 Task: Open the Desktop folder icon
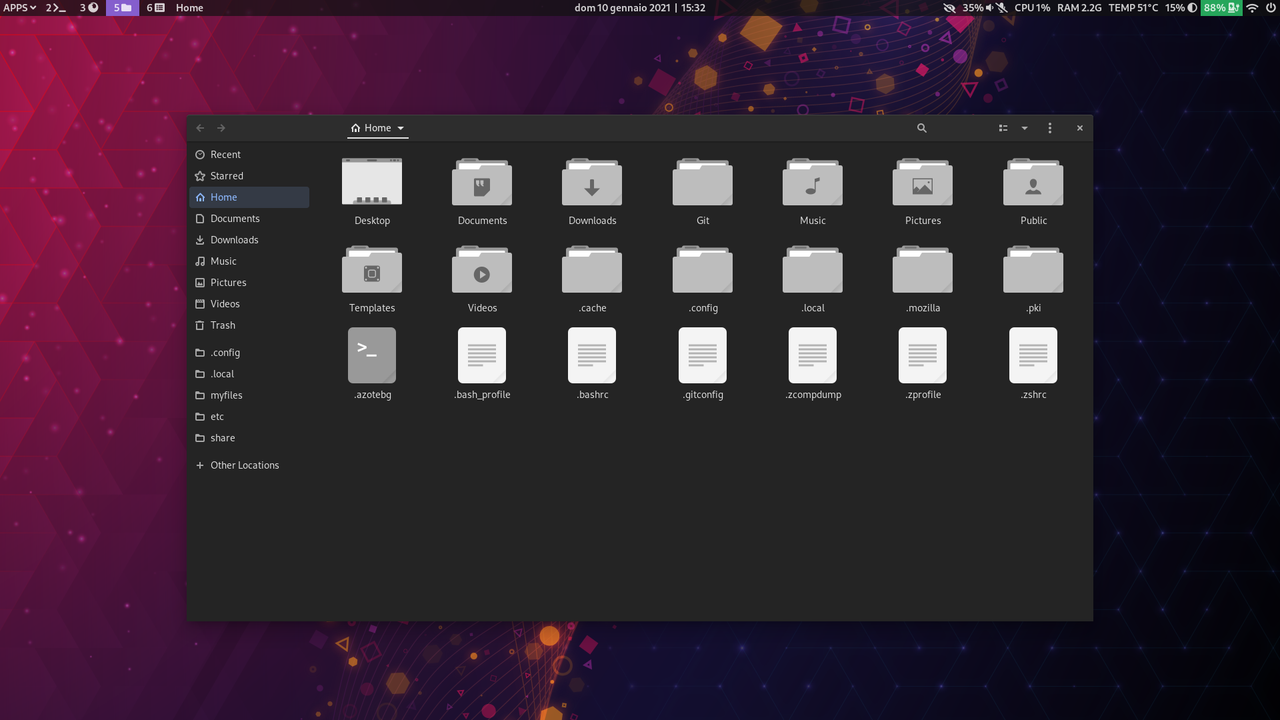(372, 182)
